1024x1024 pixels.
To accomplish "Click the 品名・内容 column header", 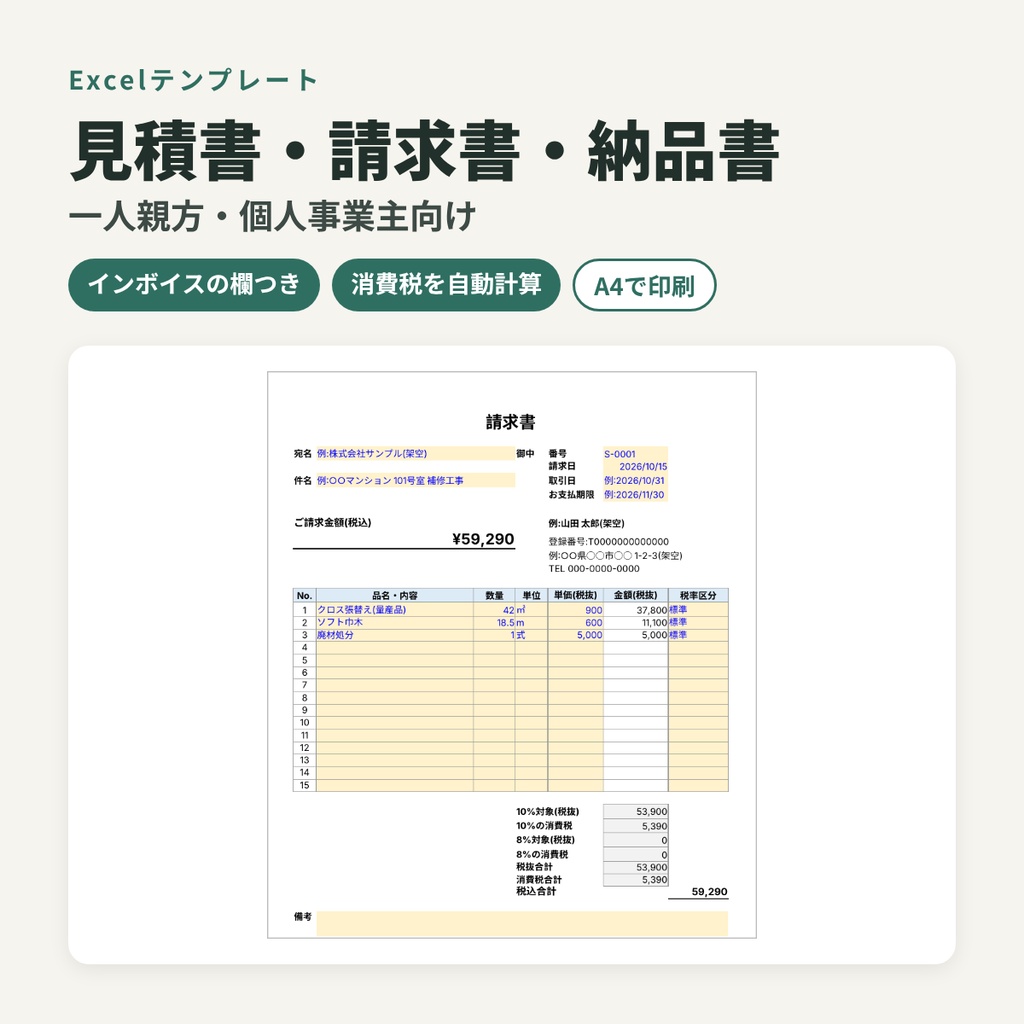I will tap(394, 596).
